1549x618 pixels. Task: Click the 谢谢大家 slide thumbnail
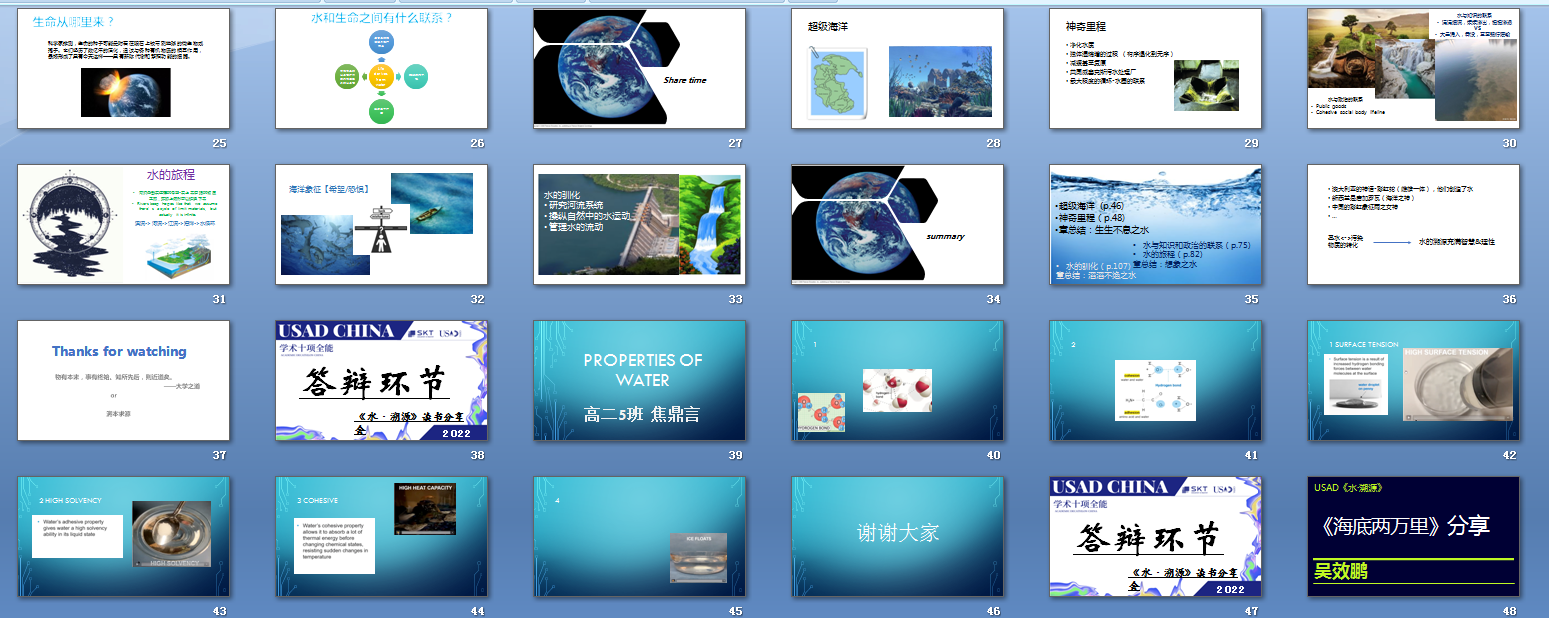click(x=898, y=536)
